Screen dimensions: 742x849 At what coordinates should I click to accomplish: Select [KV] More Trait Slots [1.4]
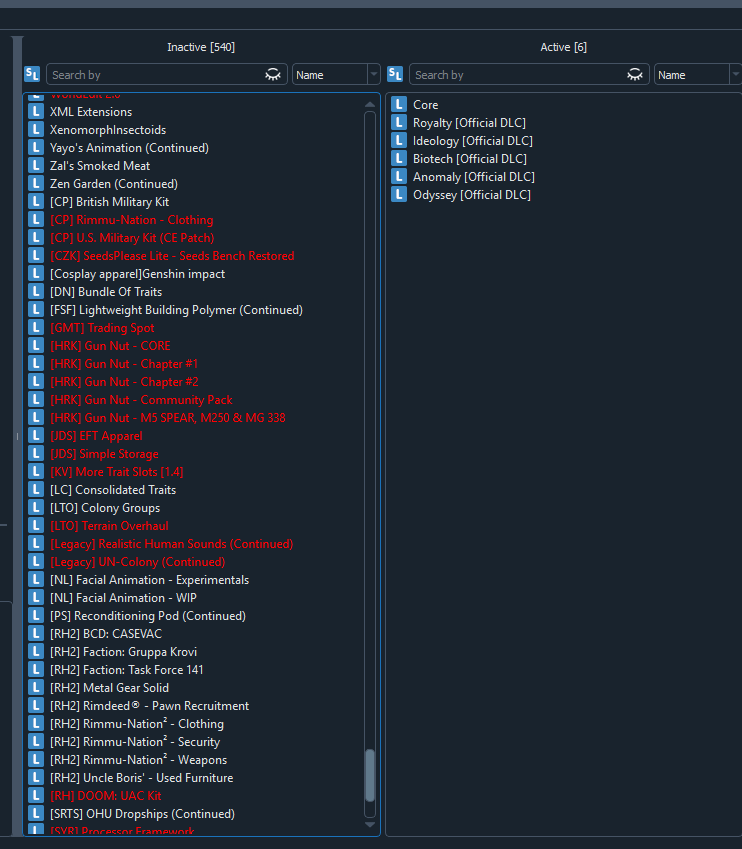[117, 472]
